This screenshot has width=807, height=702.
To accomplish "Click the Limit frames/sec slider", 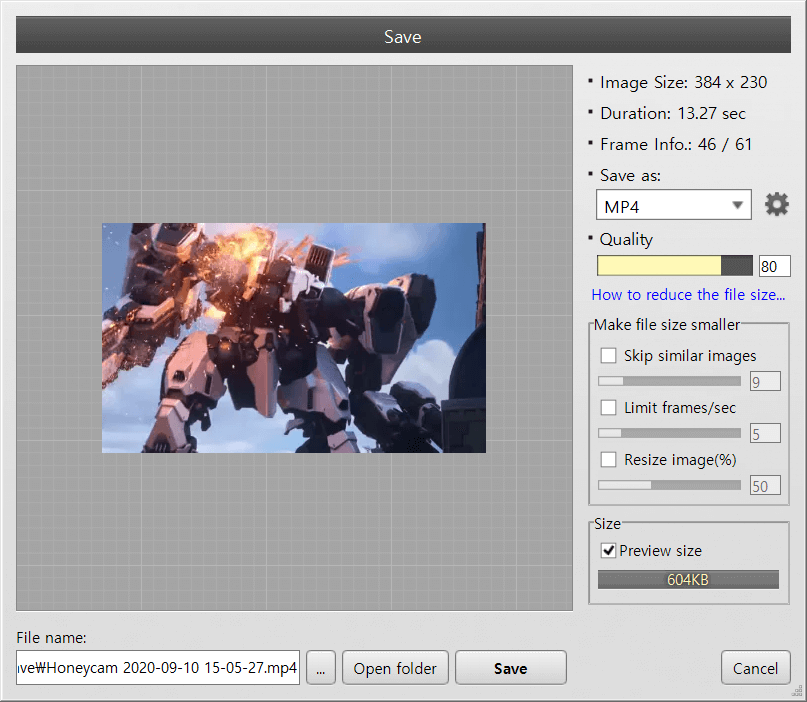I will (x=669, y=433).
